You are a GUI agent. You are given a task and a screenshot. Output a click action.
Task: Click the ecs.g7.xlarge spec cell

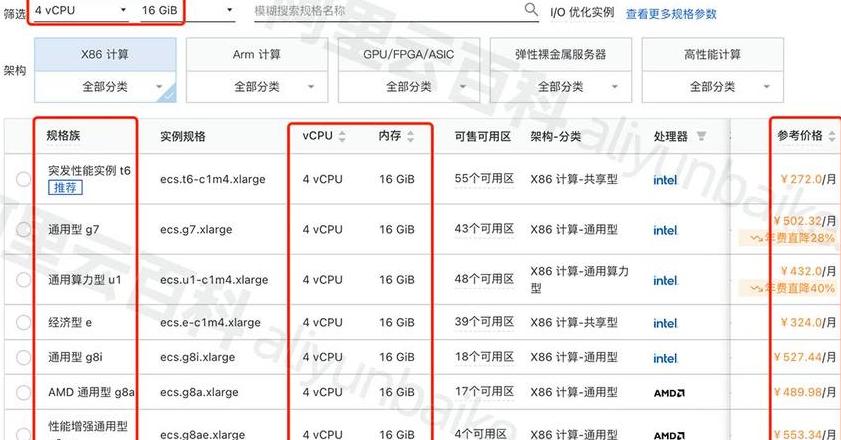tap(196, 230)
